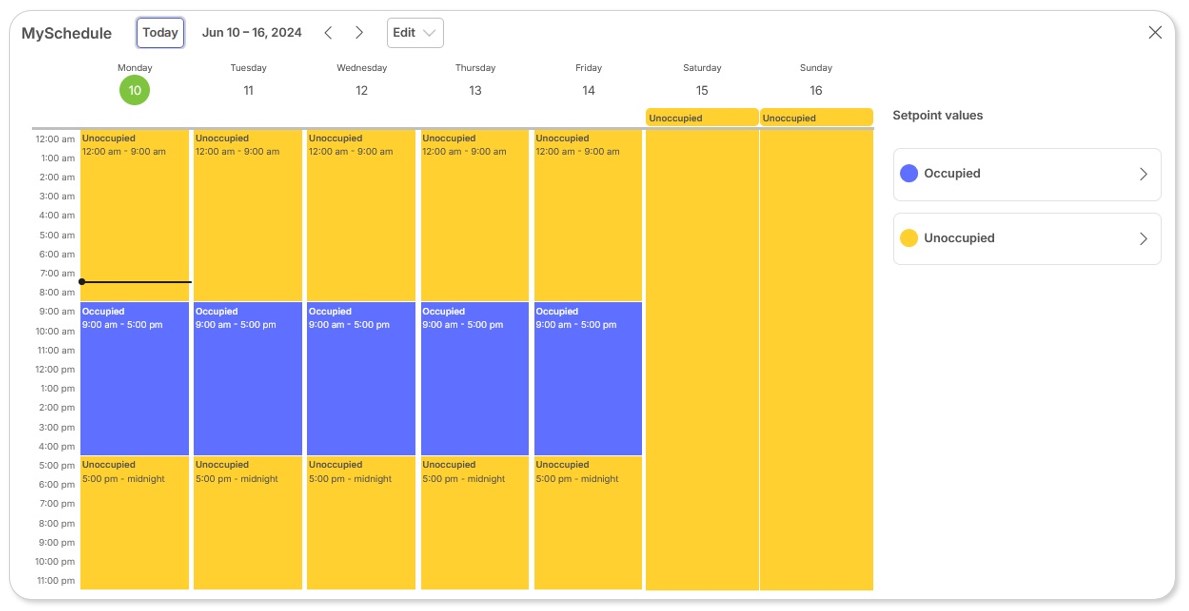Open Tuesday's Unoccupied 12:00 am block
1189x611 pixels.
[x=248, y=216]
